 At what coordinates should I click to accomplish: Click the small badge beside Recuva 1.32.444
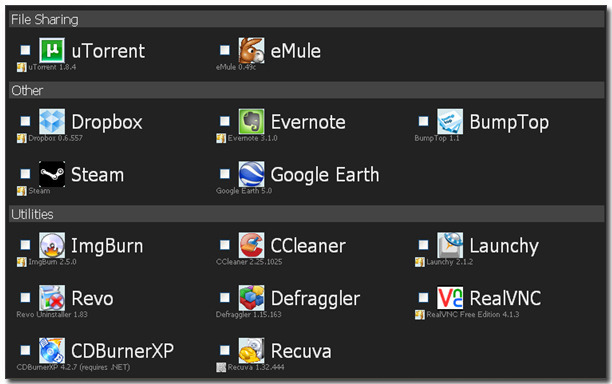pos(221,368)
